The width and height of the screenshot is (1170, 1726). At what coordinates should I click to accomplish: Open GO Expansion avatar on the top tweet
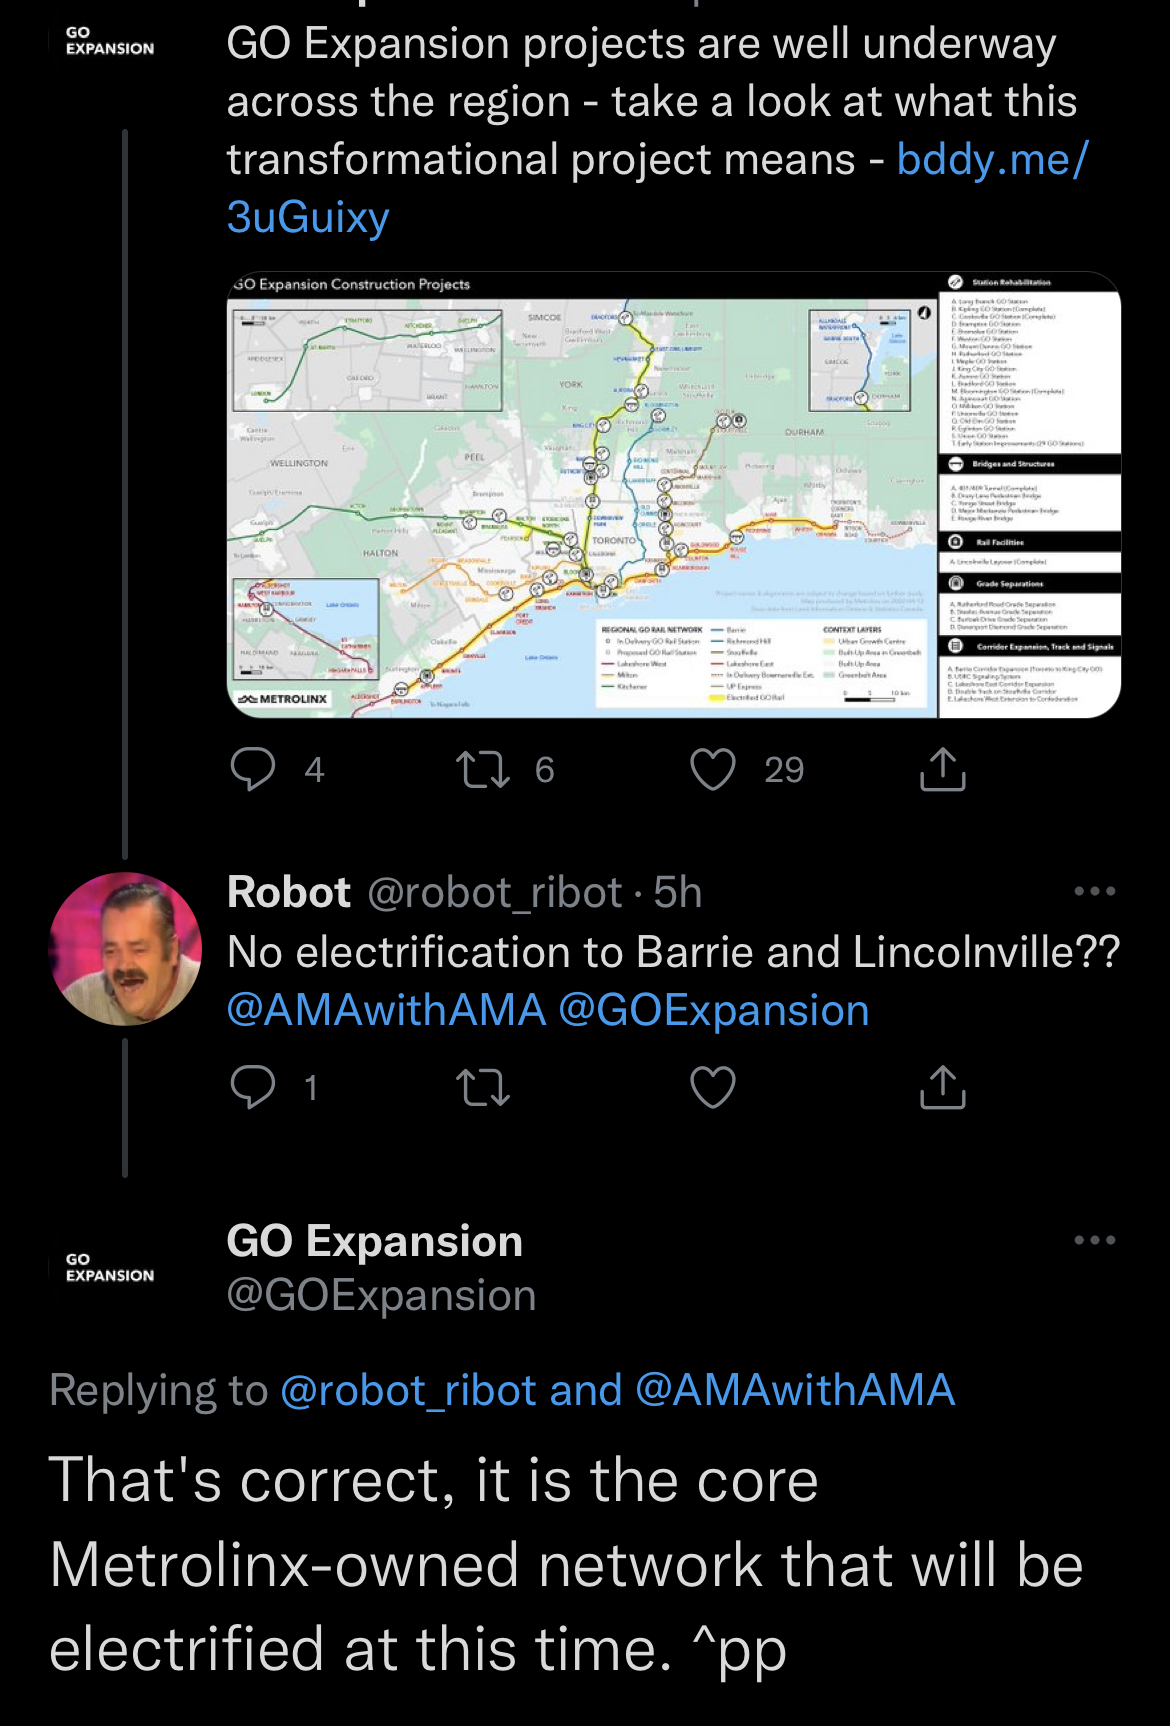(110, 41)
